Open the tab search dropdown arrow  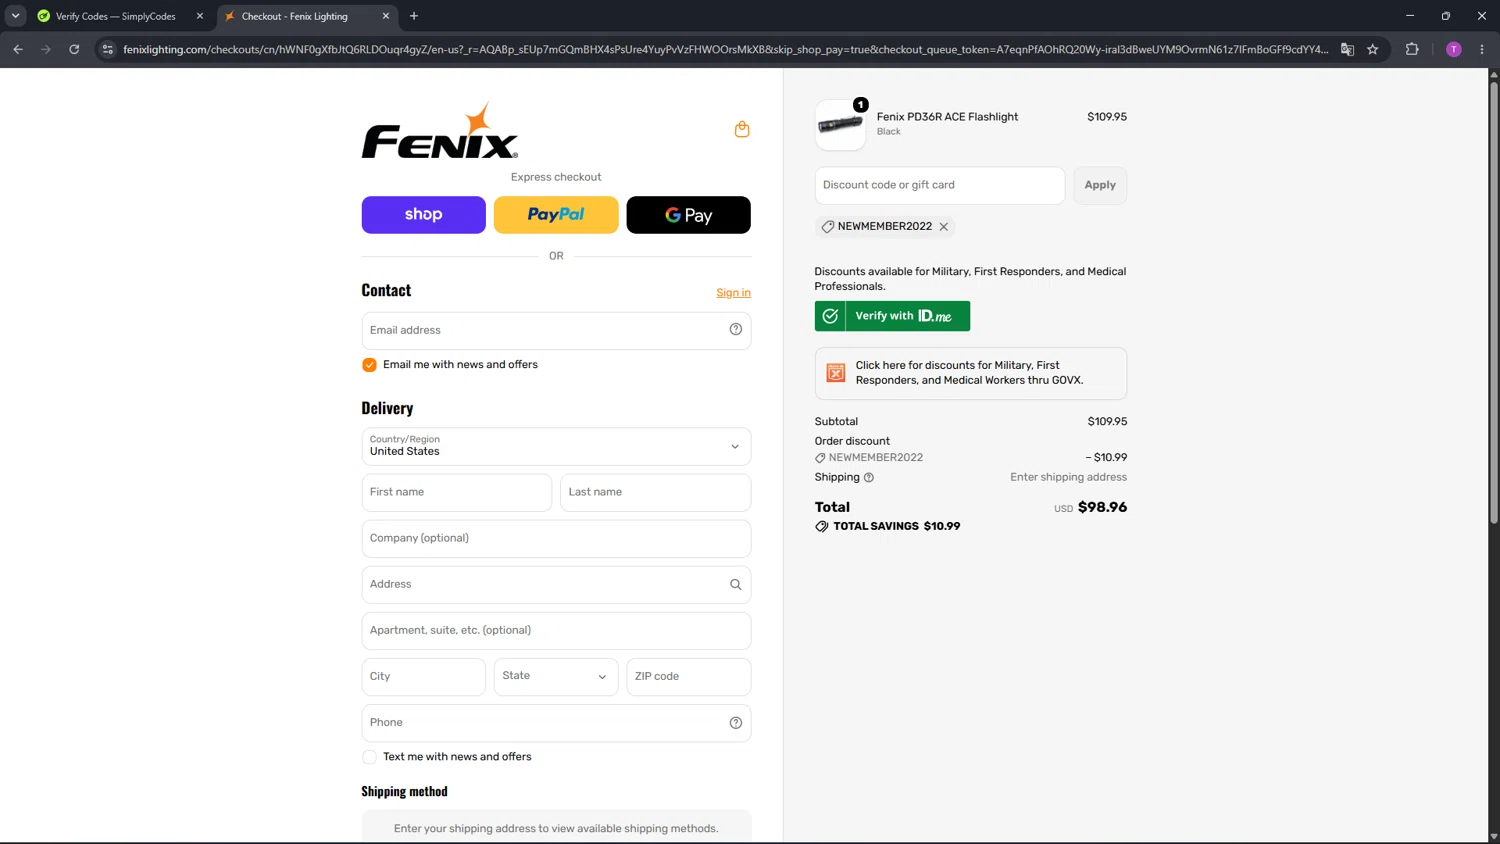[15, 16]
